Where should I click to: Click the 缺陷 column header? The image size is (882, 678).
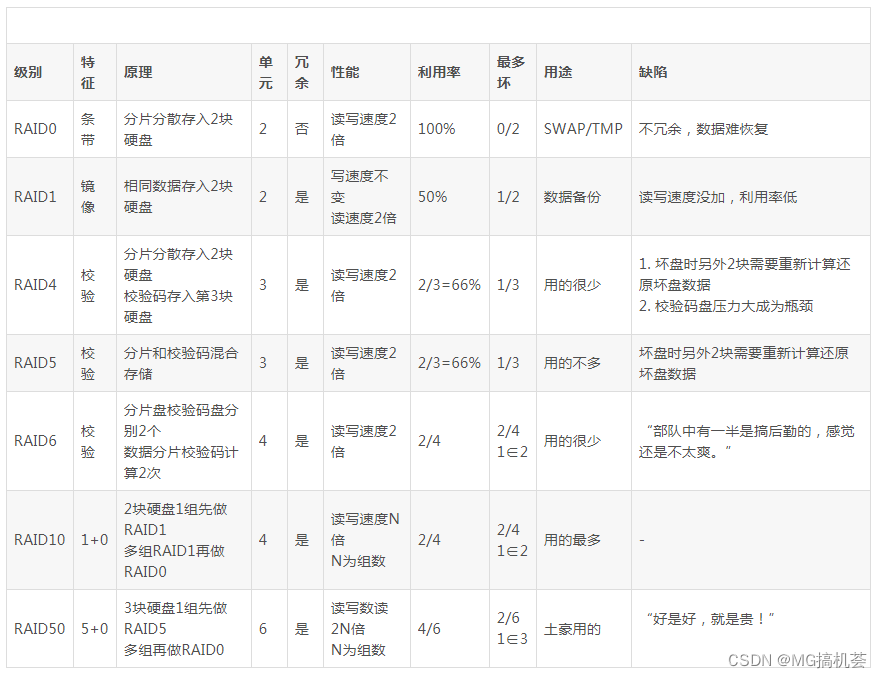tap(751, 72)
